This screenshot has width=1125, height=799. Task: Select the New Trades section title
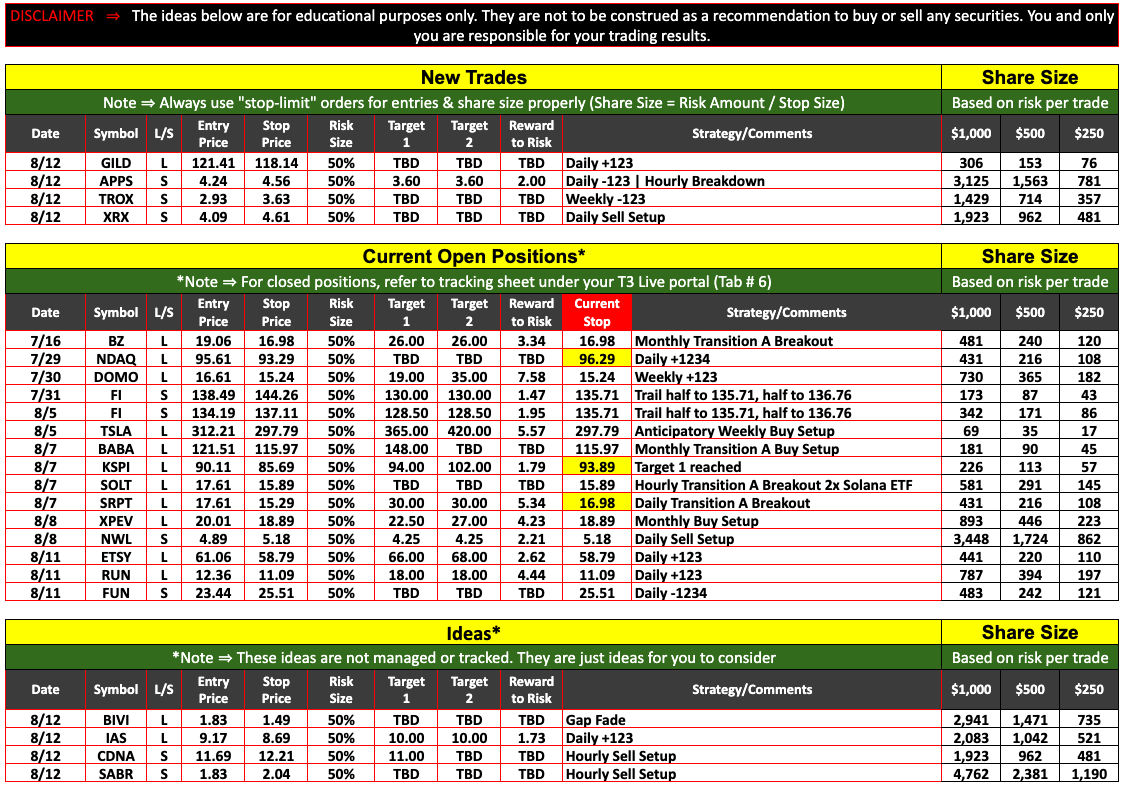point(473,78)
